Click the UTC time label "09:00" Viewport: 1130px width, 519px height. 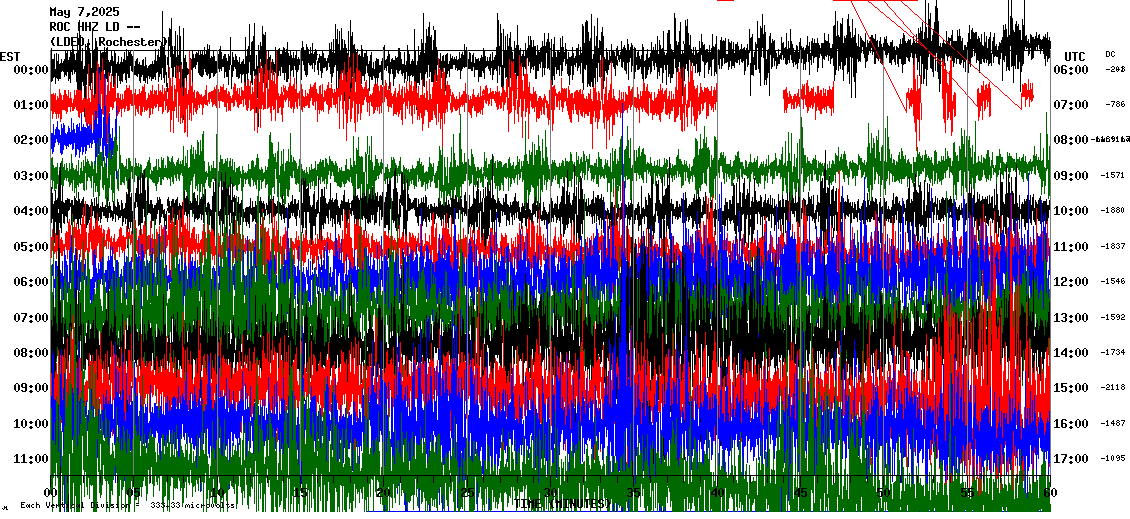1071,176
